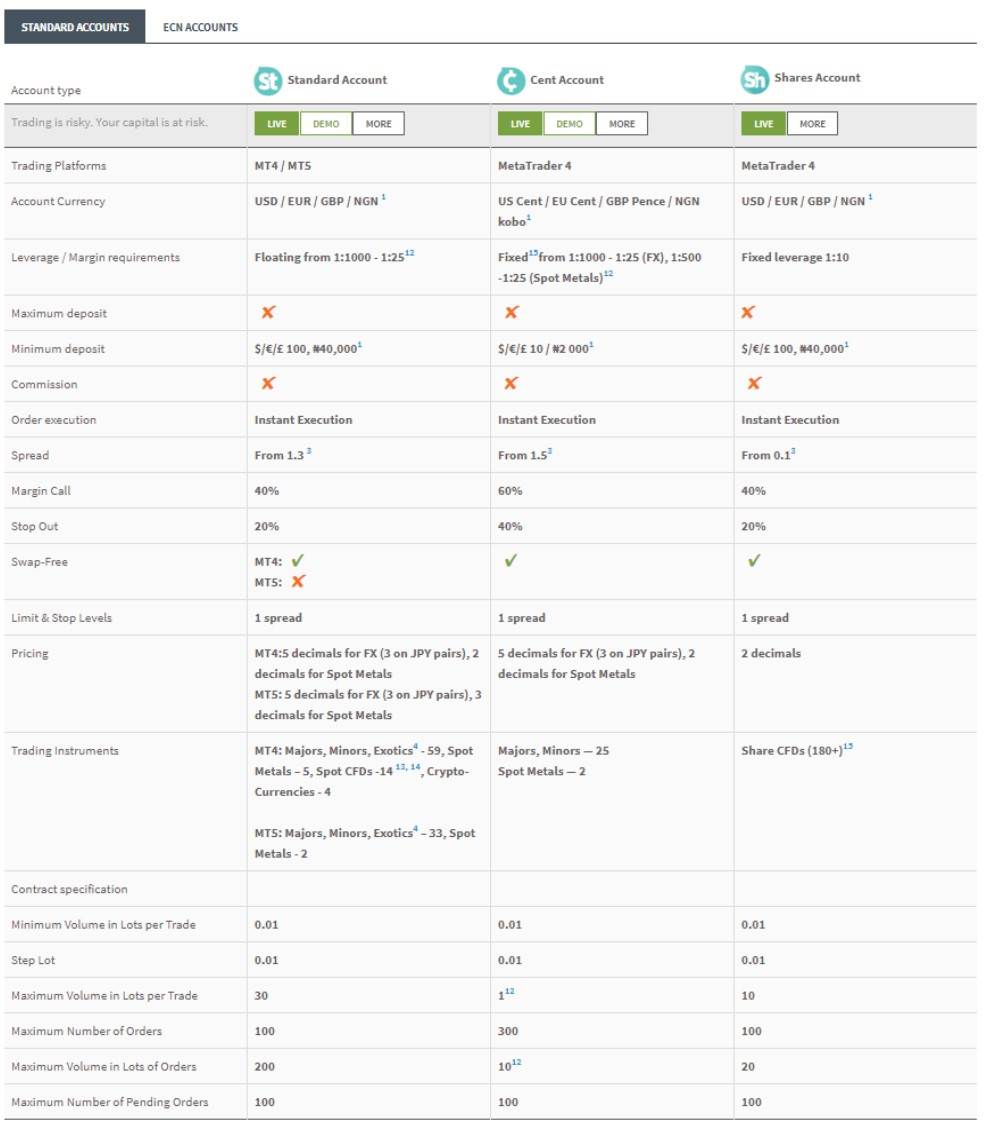Screen dimensions: 992x1125
Task: Click Live button under Shares Account
Action: pos(763,124)
